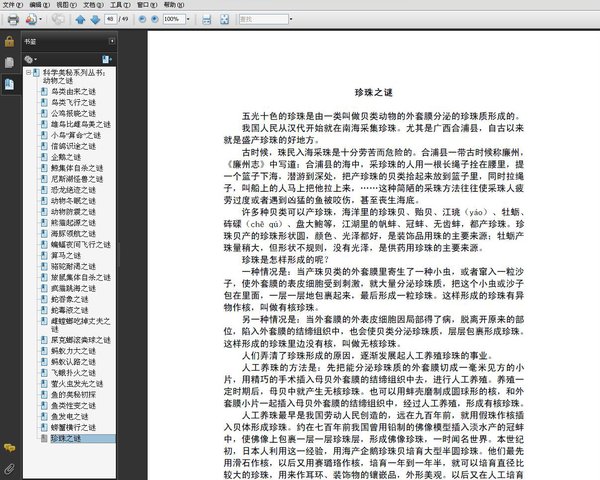600x480 pixels.
Task: Open bookmark 尼斯湖怪兽之谜
Action: point(77,179)
